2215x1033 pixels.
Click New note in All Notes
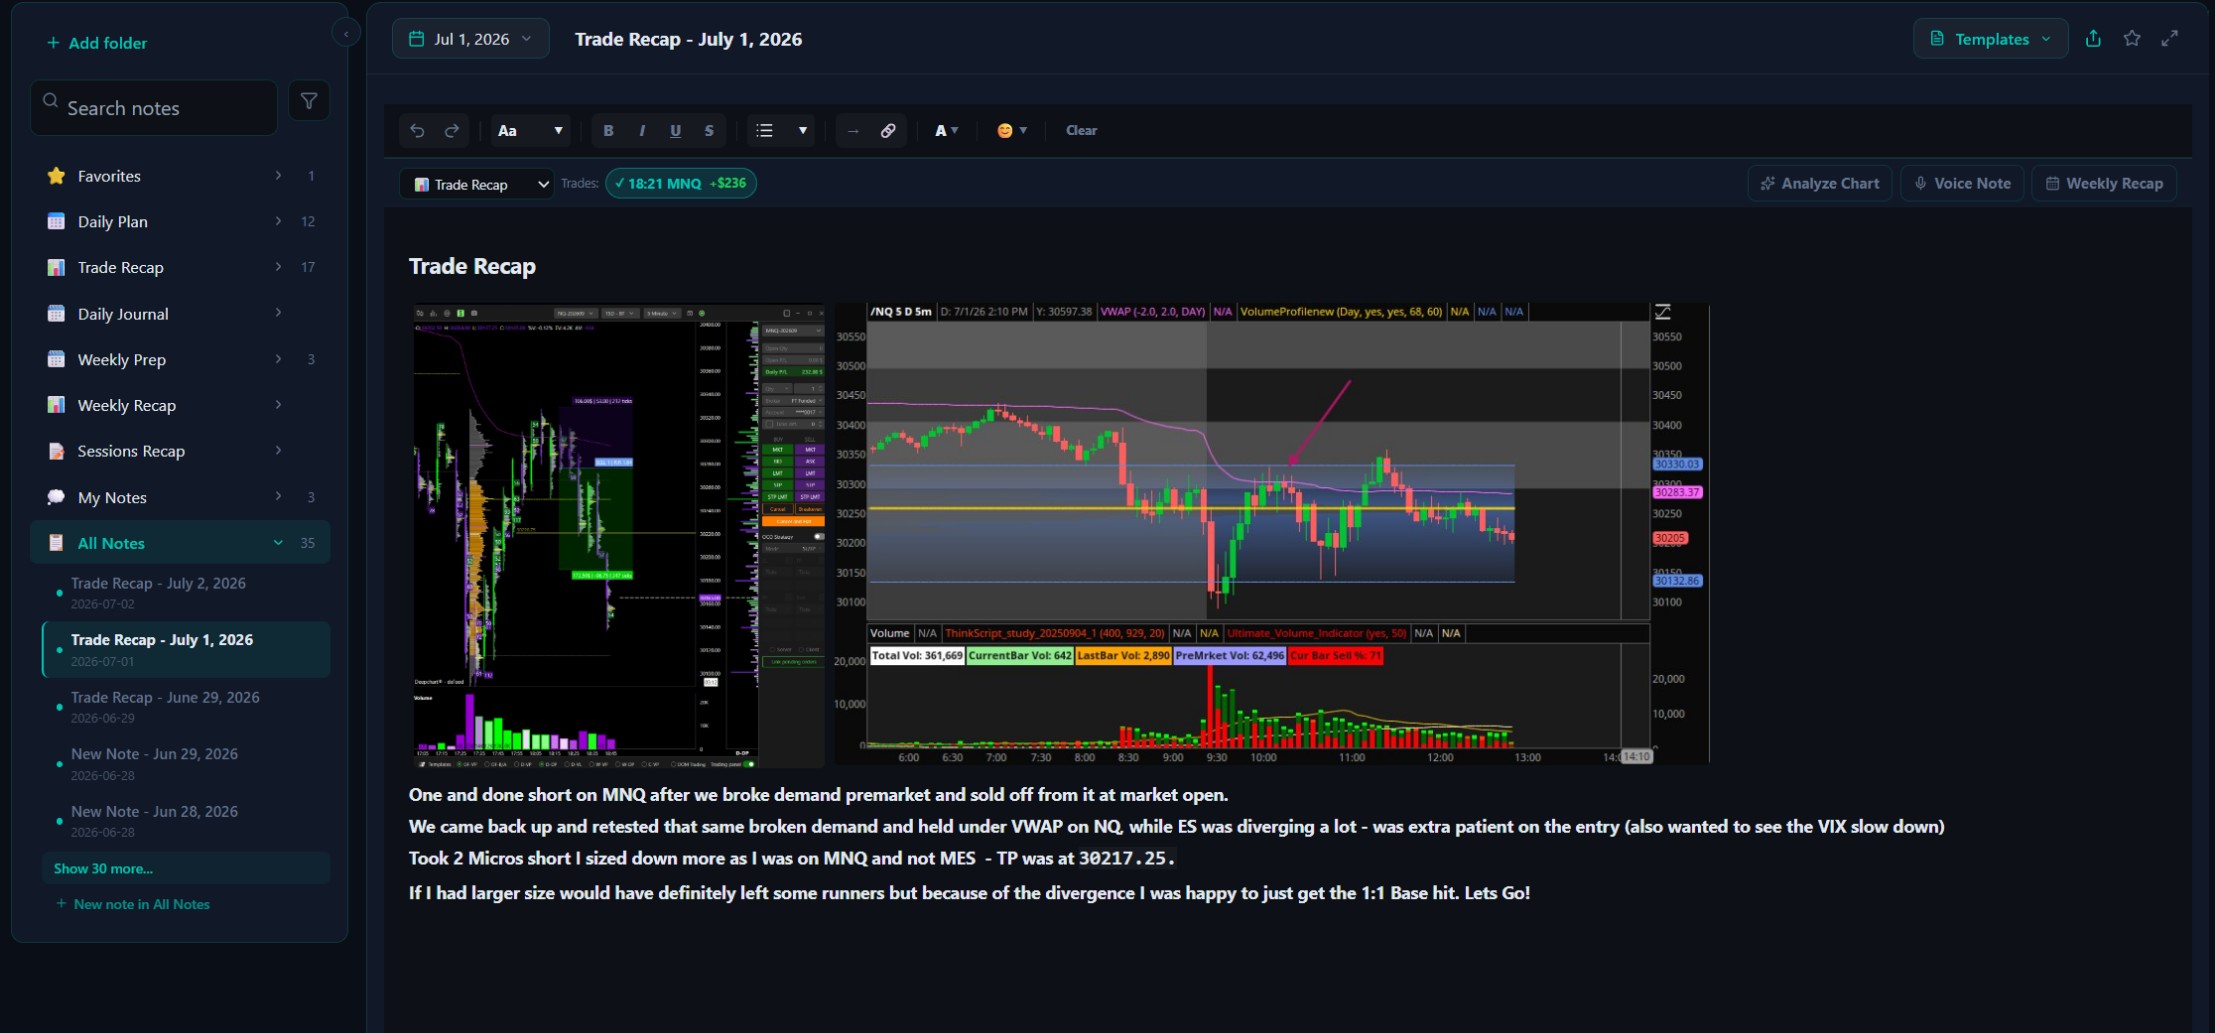[133, 904]
